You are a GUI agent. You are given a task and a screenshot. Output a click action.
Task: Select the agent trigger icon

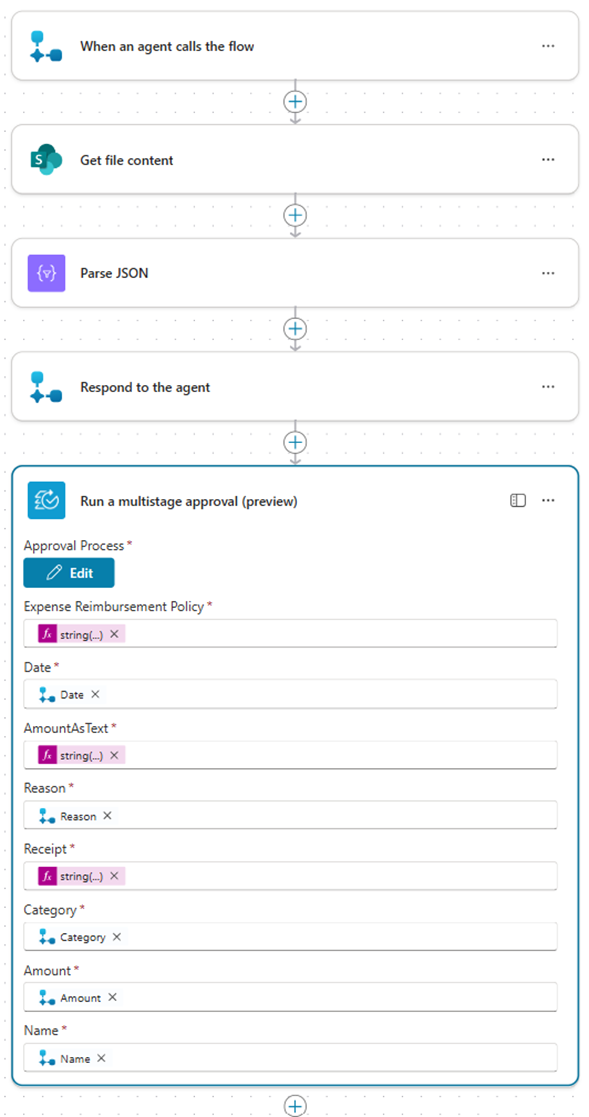tap(44, 45)
